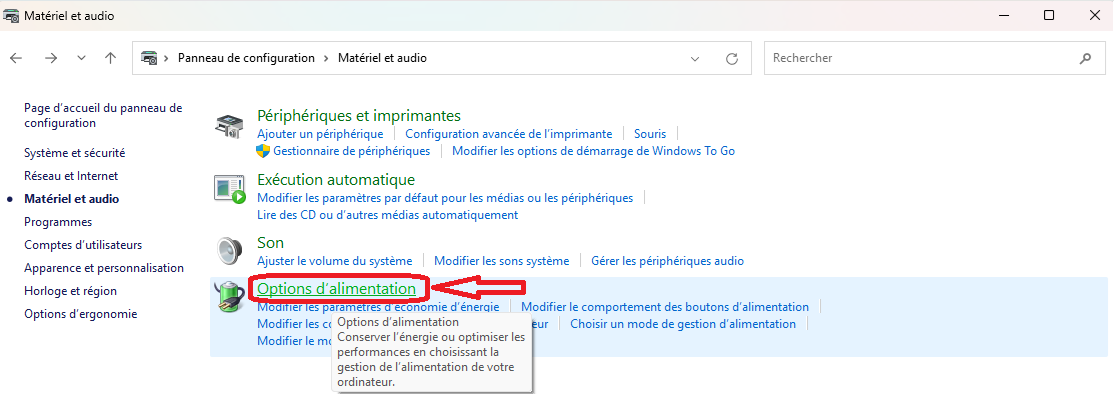This screenshot has width=1114, height=394.
Task: Go forward using the forward arrow
Action: pyautogui.click(x=50, y=58)
